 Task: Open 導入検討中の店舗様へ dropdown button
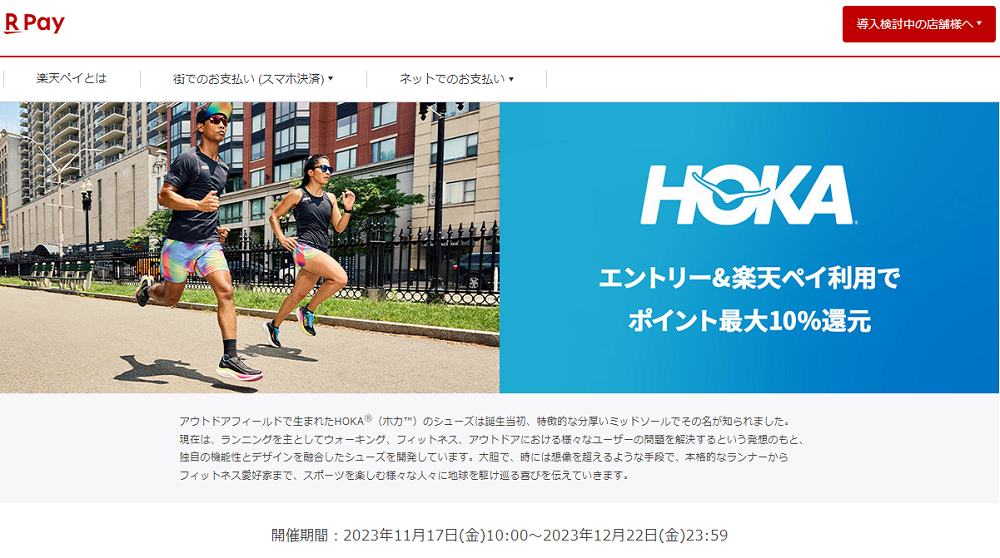pos(918,24)
